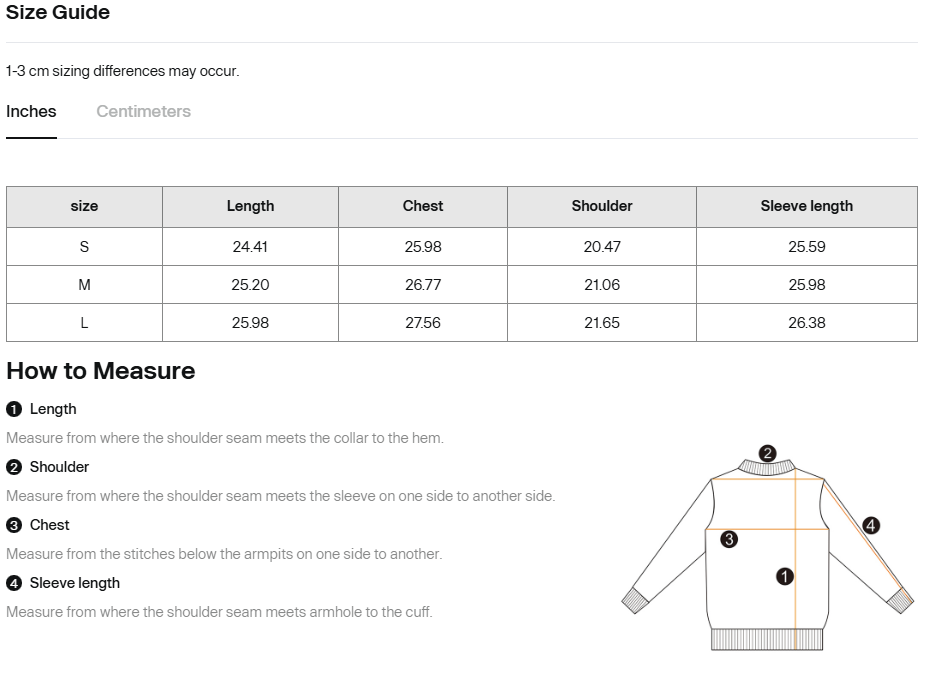Click the Shoulder column header
The image size is (927, 683).
(x=602, y=206)
